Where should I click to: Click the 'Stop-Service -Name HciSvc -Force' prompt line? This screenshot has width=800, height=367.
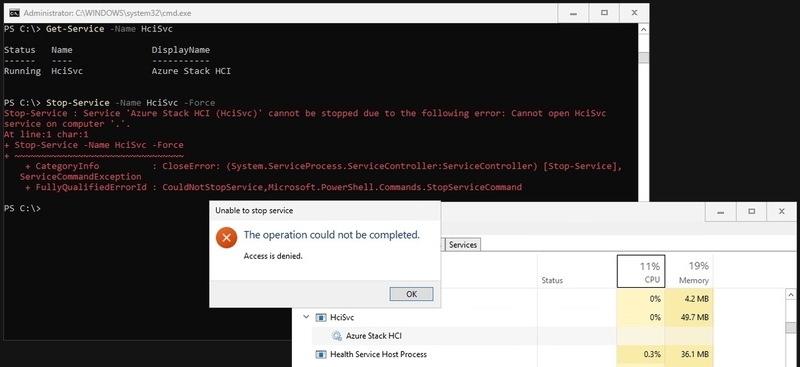click(x=109, y=103)
